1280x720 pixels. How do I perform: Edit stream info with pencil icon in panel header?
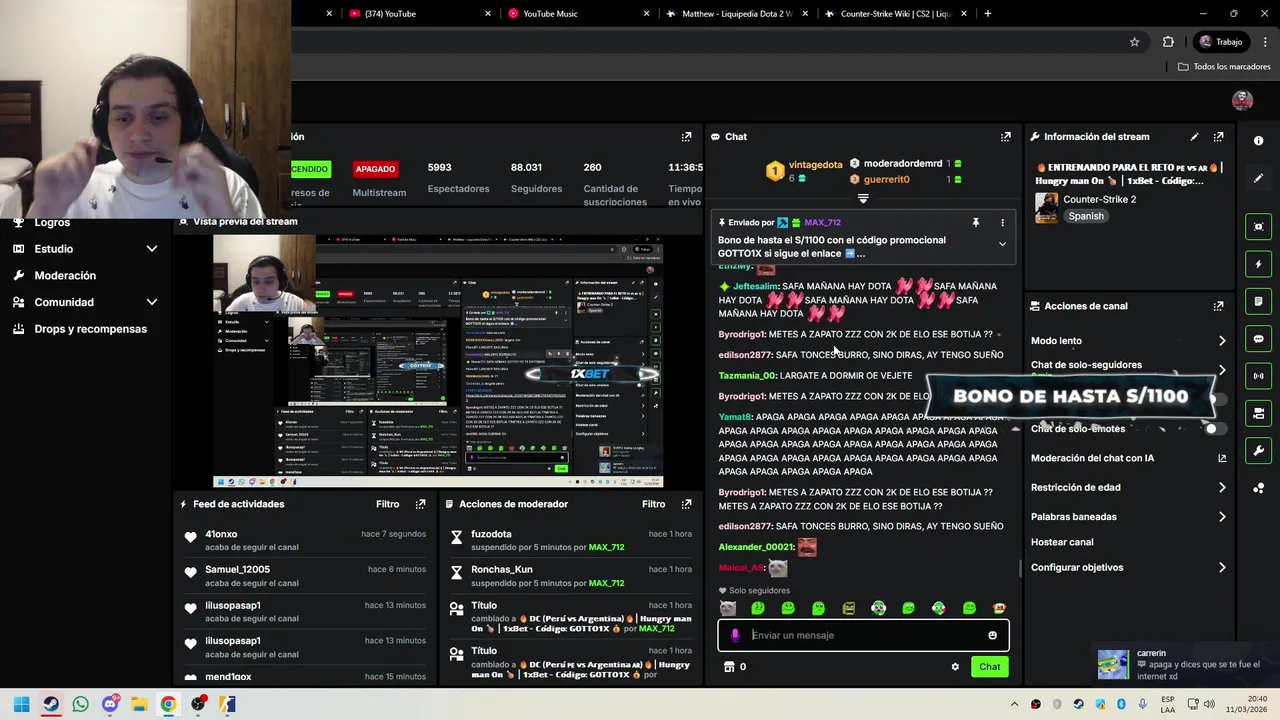[x=1194, y=137]
